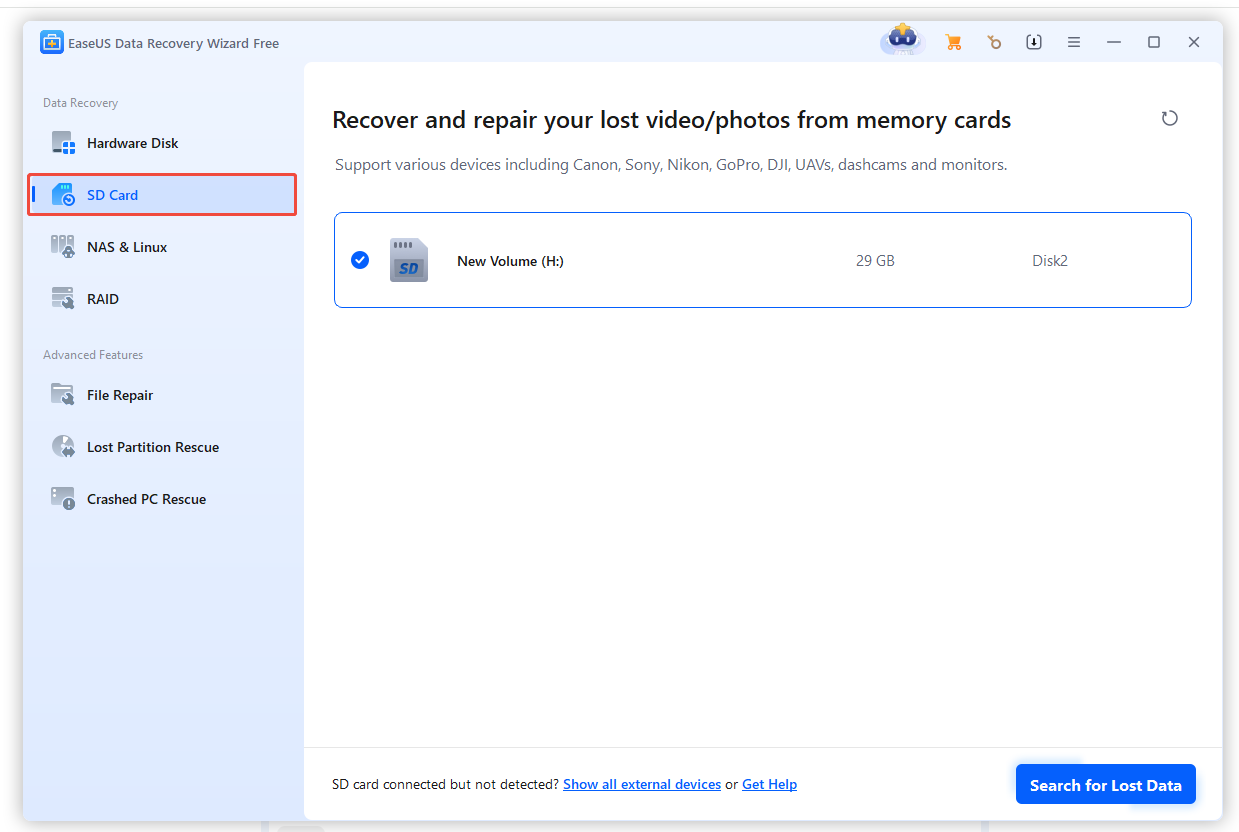Click Search for Lost Data
Viewport: 1239px width, 832px height.
tap(1105, 784)
